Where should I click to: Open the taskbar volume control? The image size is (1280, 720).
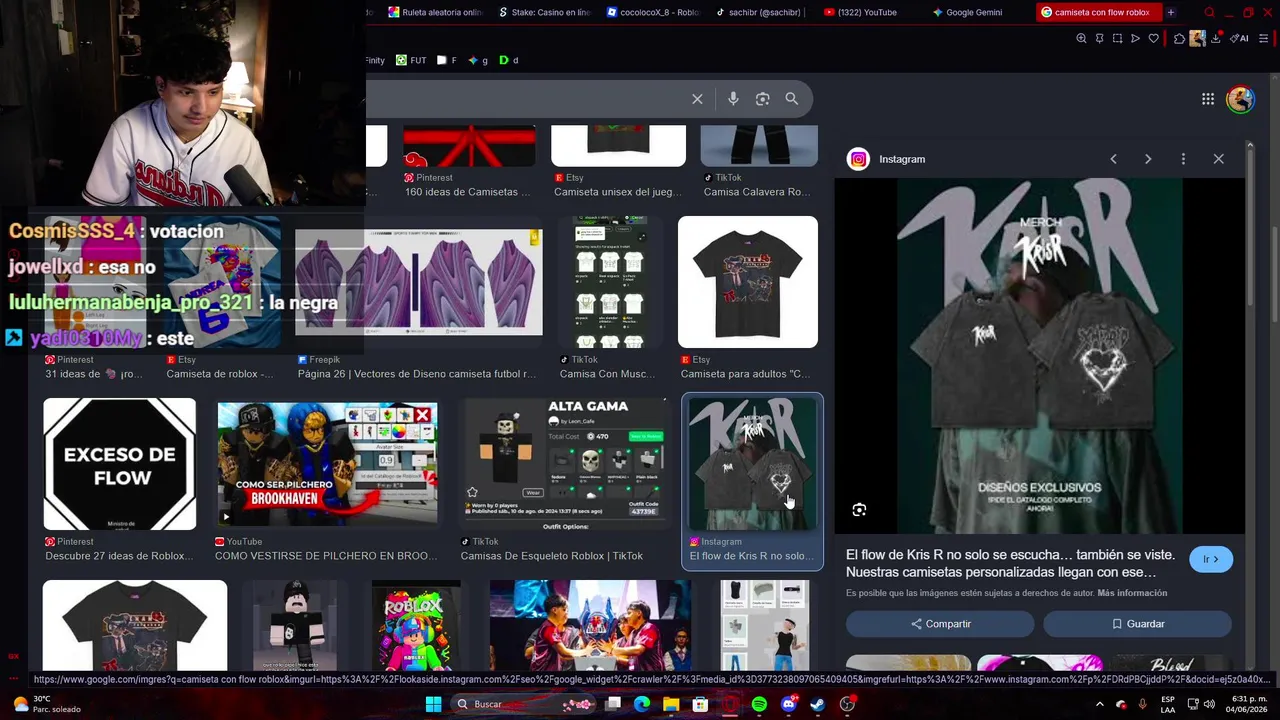[x=1207, y=704]
